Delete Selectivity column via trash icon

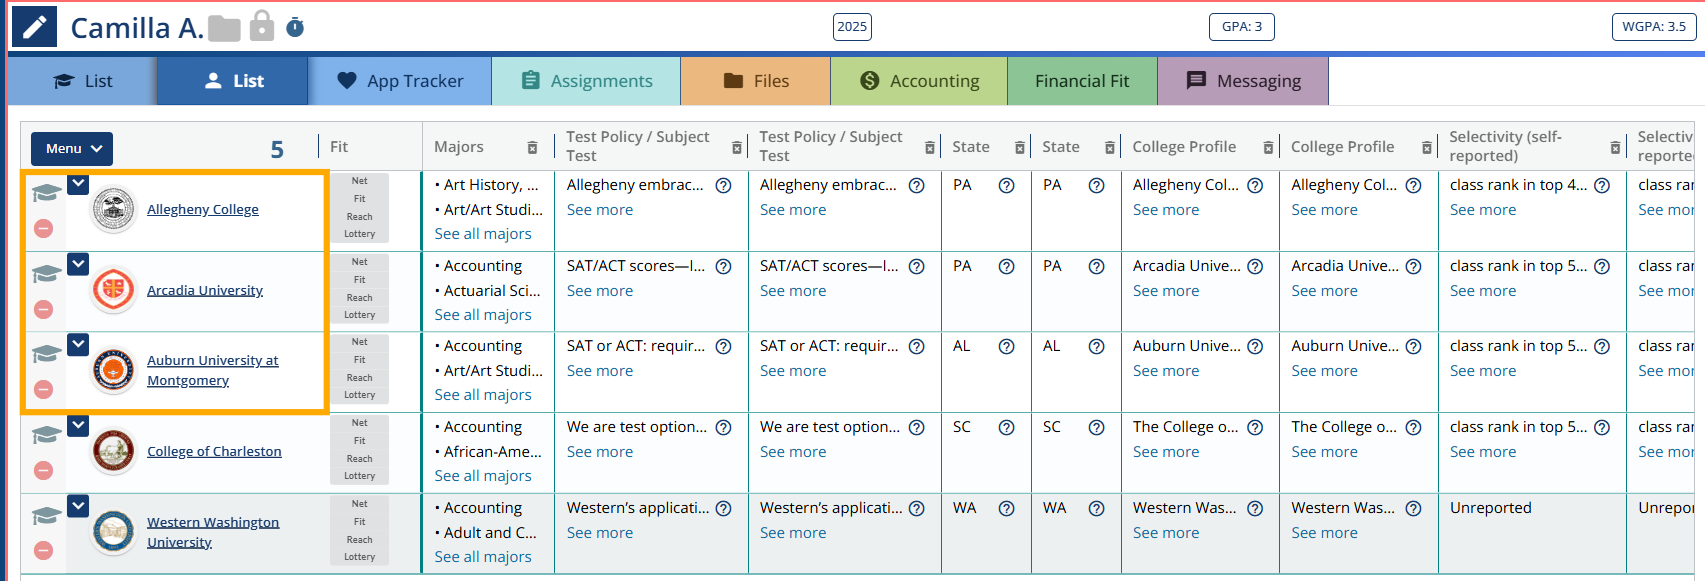pos(1615,147)
